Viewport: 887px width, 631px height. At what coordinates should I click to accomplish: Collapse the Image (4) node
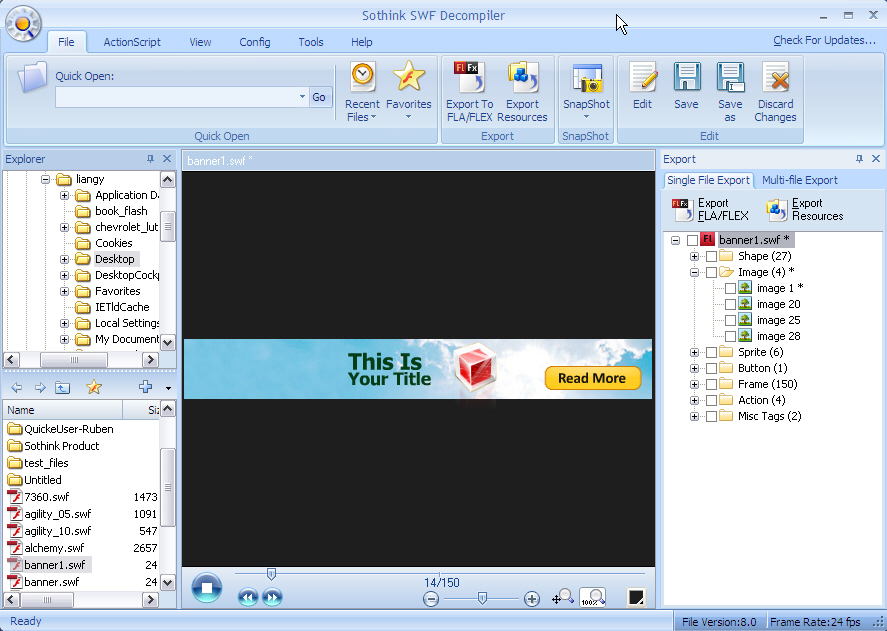[x=694, y=272]
